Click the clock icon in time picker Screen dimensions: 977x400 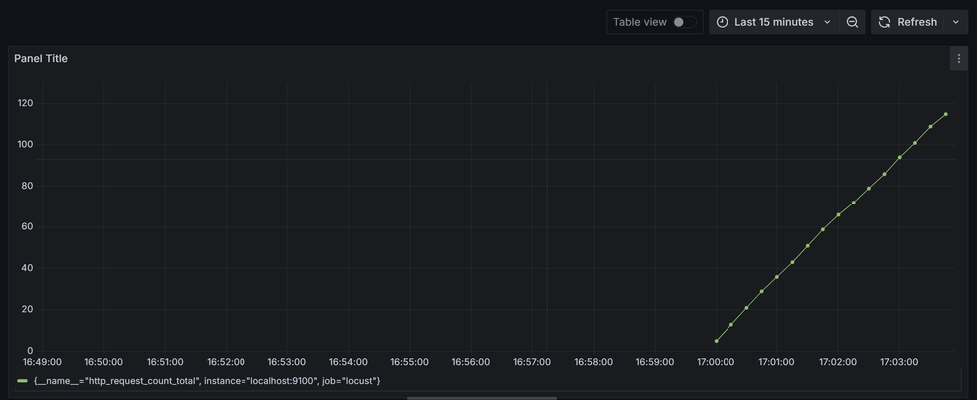coord(722,22)
